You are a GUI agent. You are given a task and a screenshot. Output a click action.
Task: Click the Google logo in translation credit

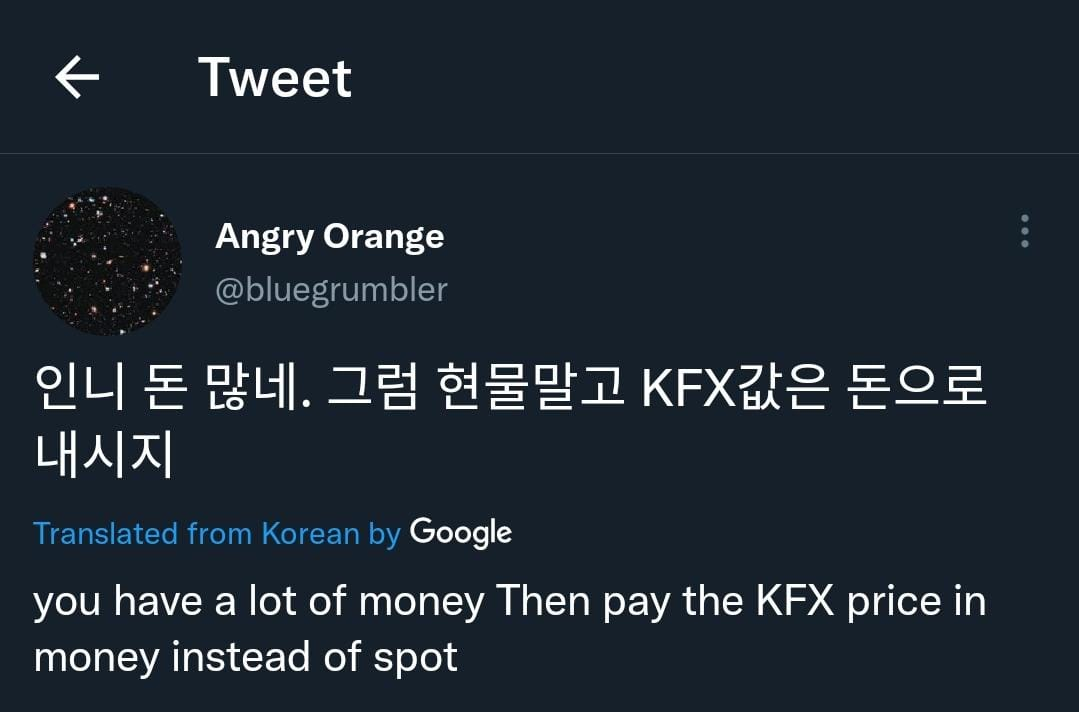click(461, 532)
